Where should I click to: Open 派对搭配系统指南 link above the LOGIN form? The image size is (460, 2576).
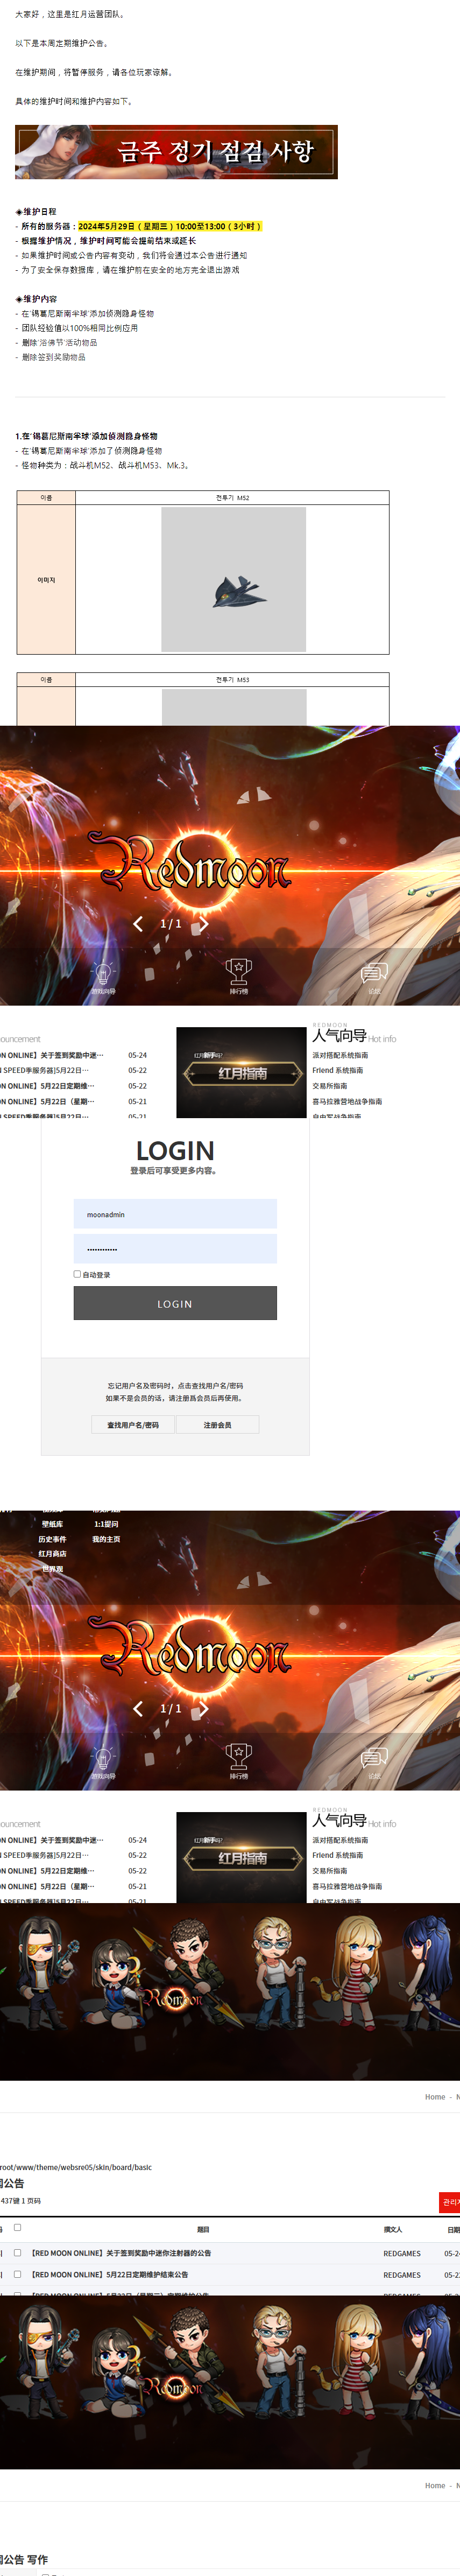340,1055
